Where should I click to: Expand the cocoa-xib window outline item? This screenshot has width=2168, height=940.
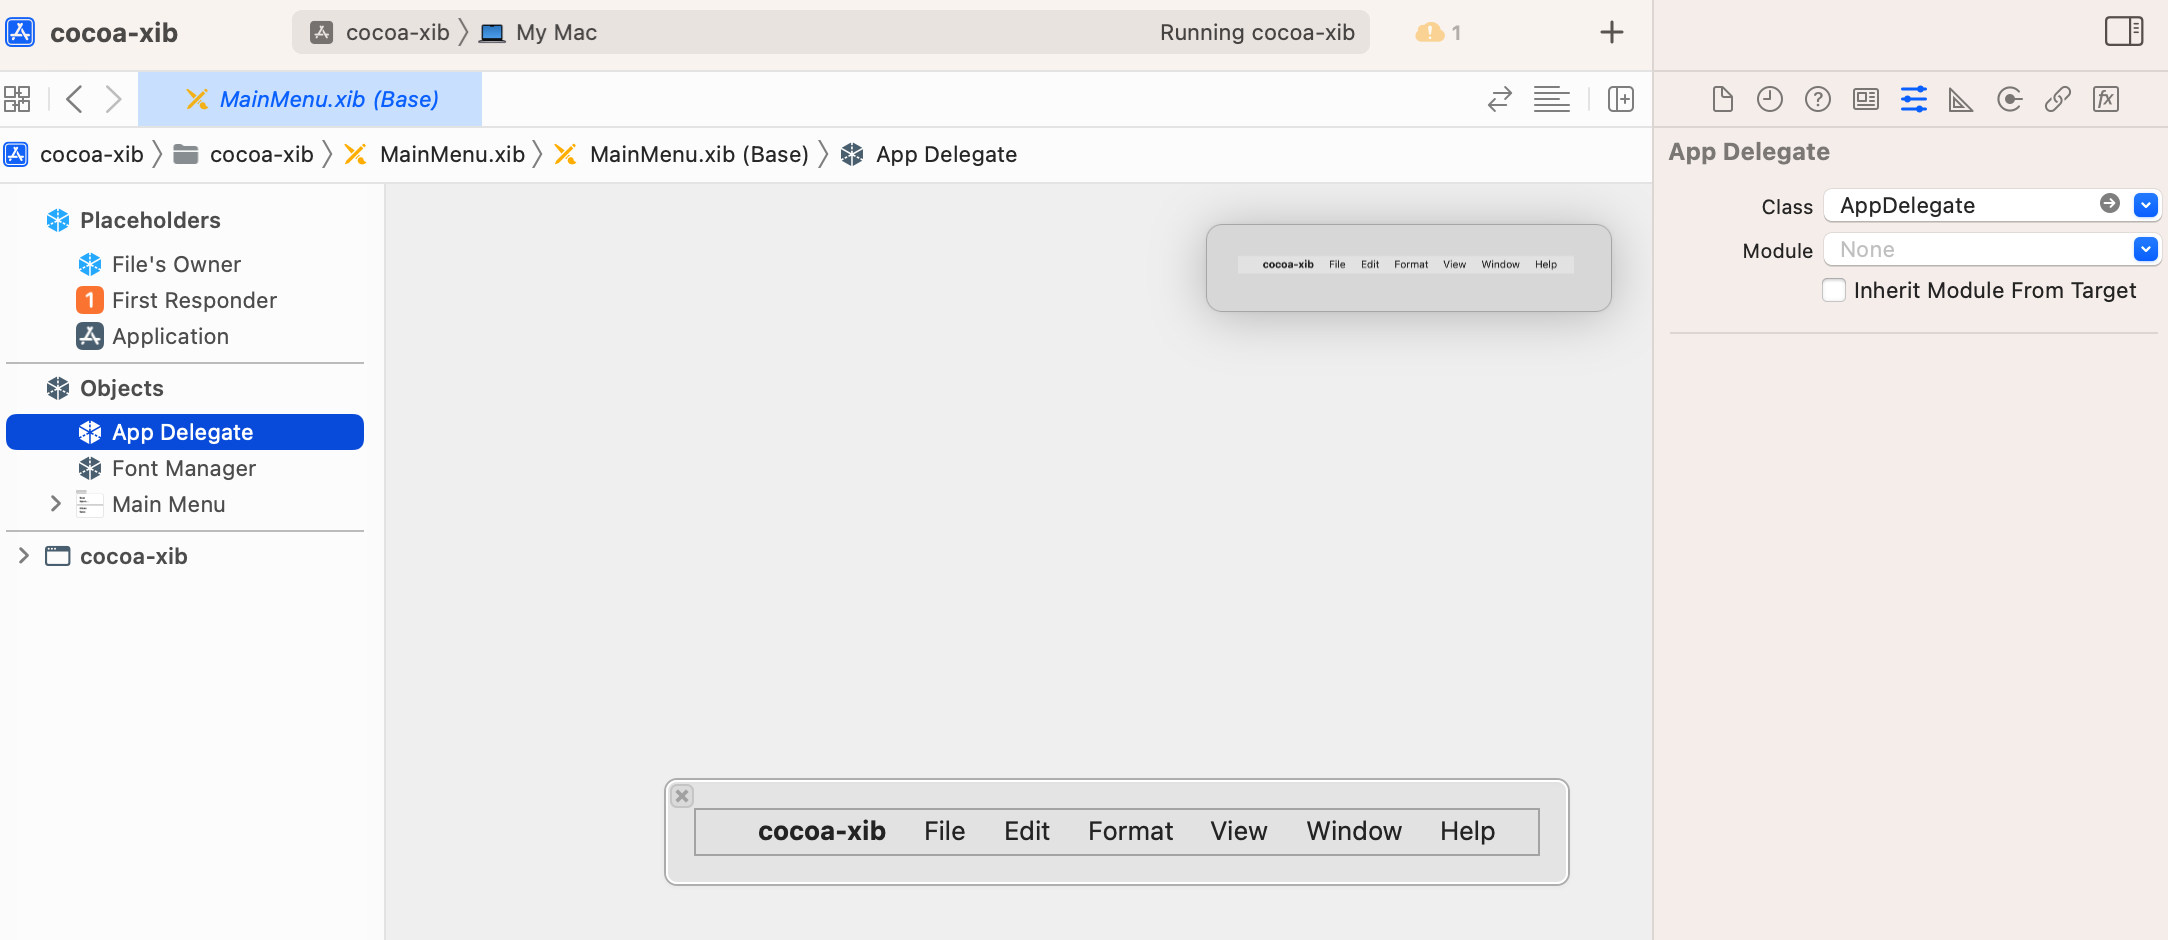tap(24, 556)
